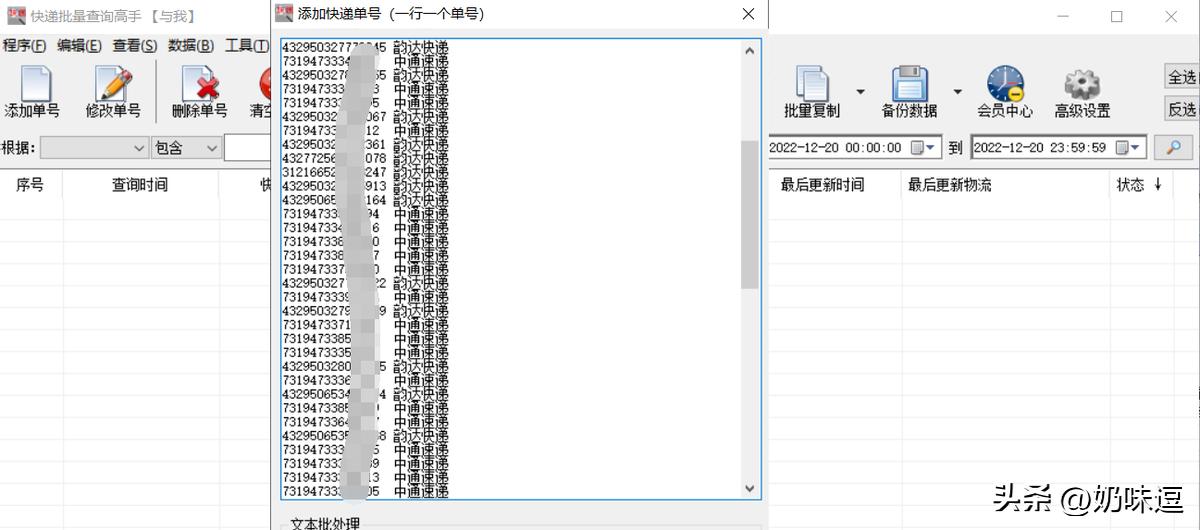Click the 添加快递单号 dialog title icon
The width and height of the screenshot is (1200, 530).
(x=284, y=13)
